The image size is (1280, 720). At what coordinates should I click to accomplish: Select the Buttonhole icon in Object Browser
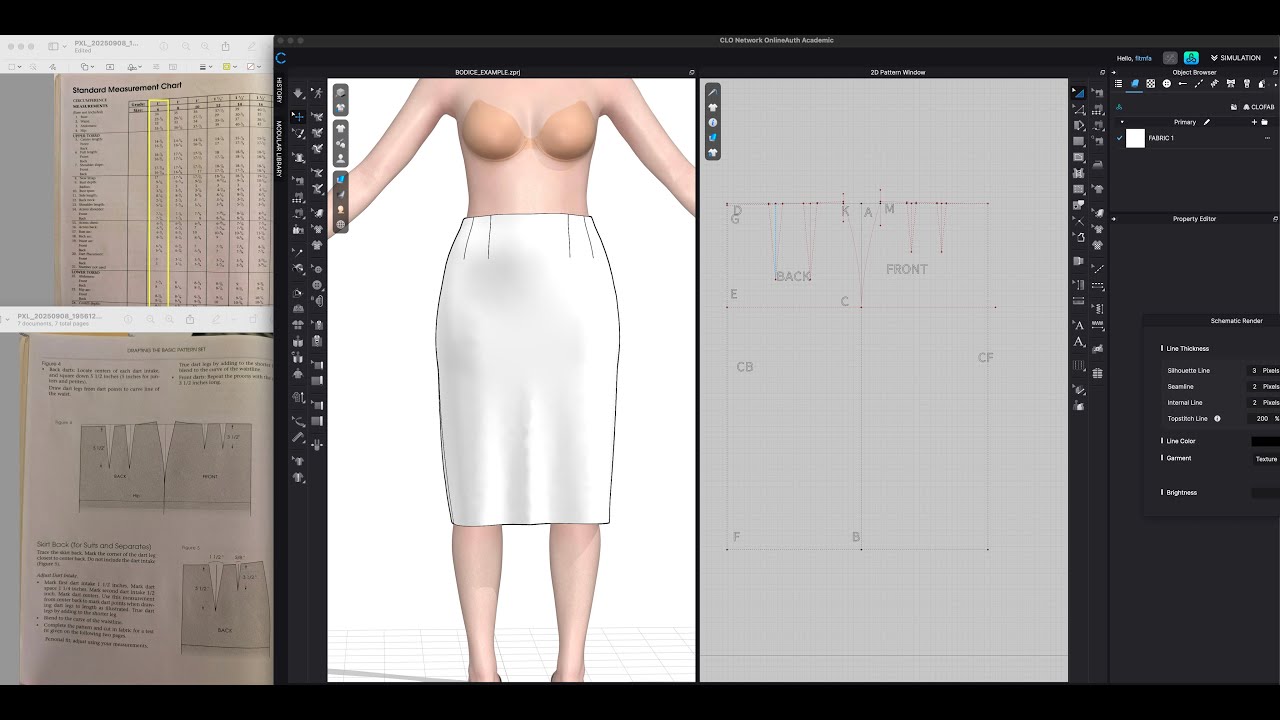[1183, 84]
